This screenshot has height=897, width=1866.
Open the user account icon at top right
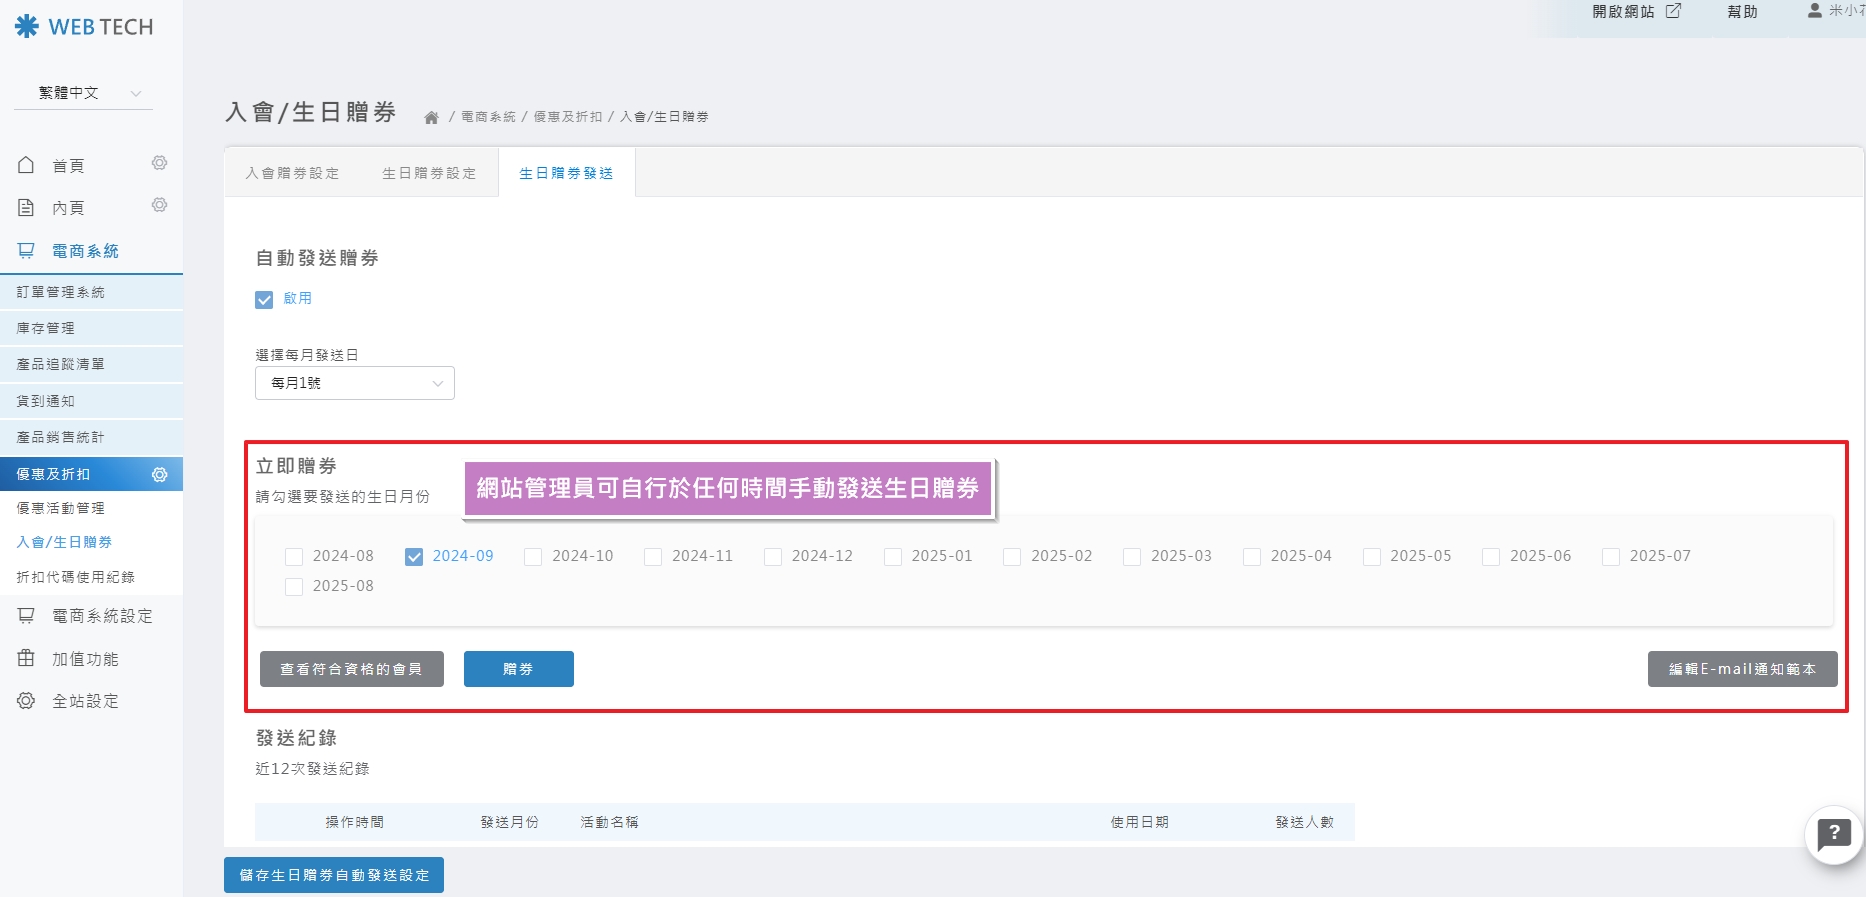click(1814, 11)
